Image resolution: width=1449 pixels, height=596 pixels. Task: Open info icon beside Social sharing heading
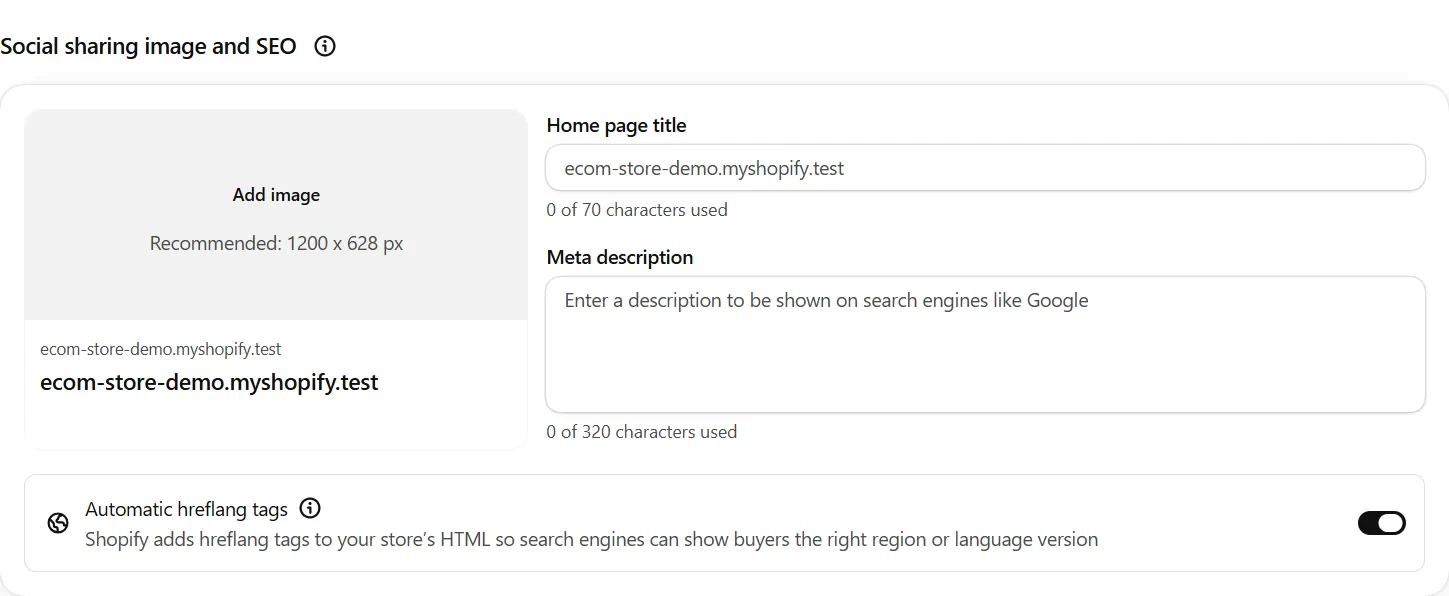click(x=325, y=46)
